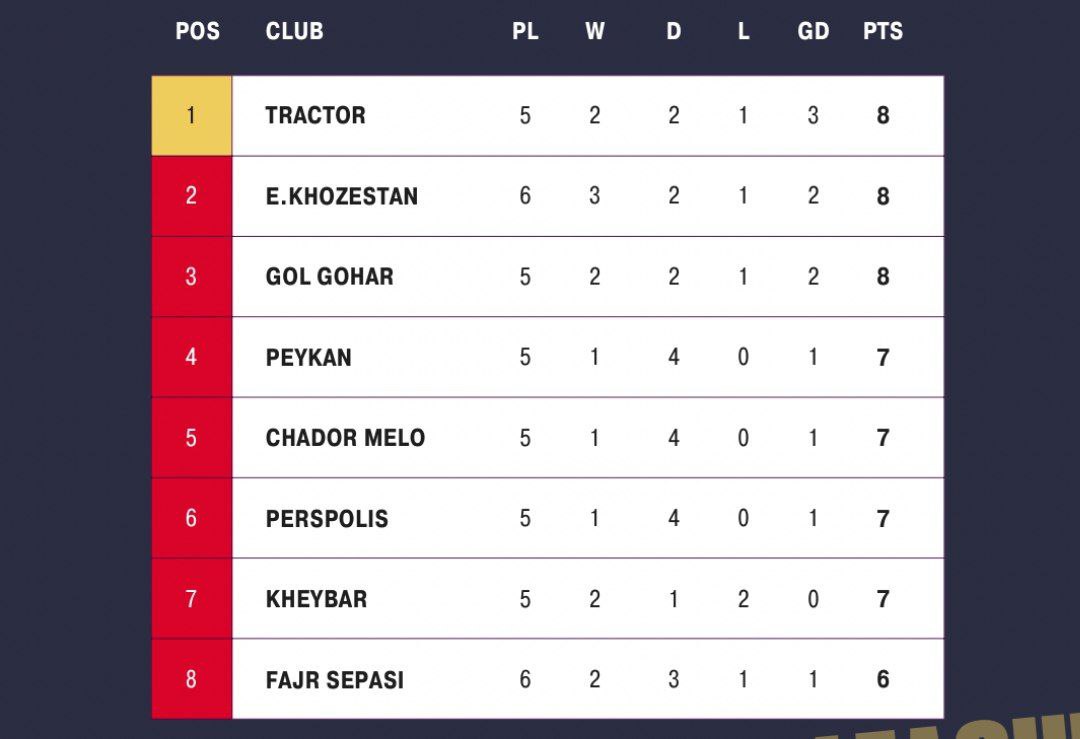Viewport: 1080px width, 739px height.
Task: Click the L column header
Action: [743, 31]
